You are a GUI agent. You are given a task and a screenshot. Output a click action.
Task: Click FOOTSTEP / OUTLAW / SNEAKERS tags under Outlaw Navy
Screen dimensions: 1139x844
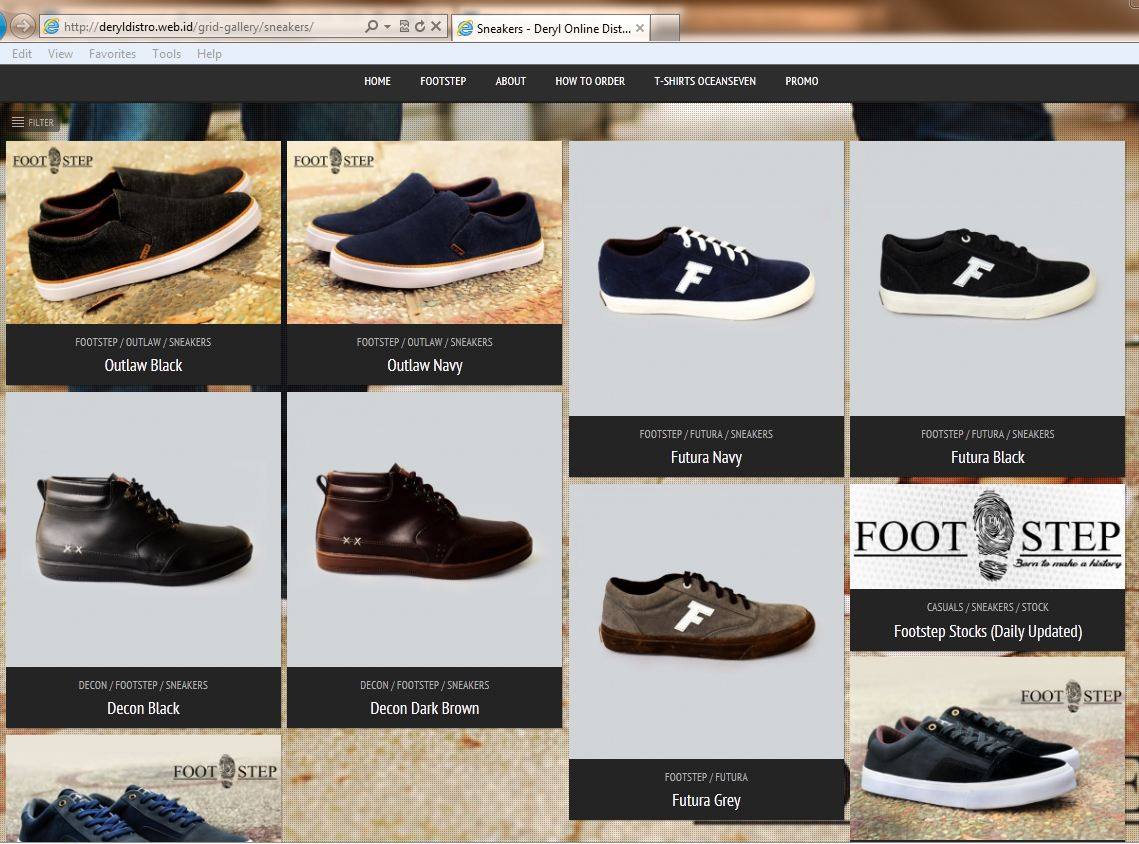point(425,342)
